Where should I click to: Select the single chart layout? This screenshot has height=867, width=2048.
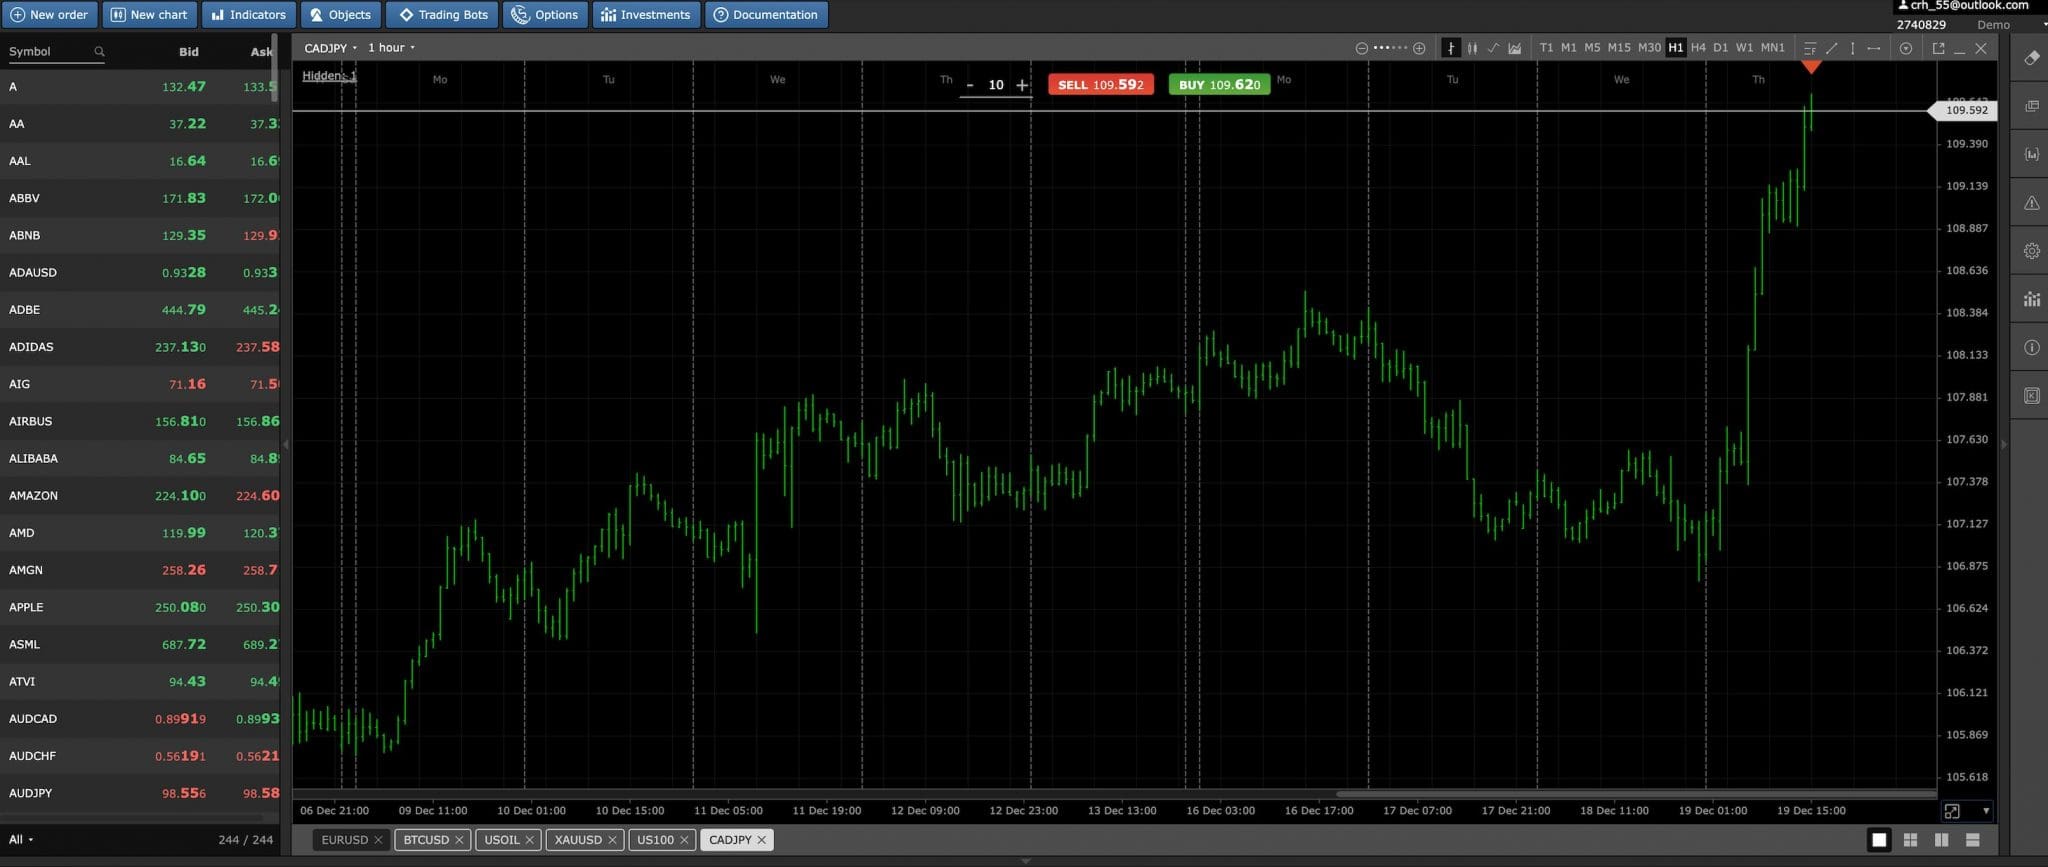tap(1879, 840)
